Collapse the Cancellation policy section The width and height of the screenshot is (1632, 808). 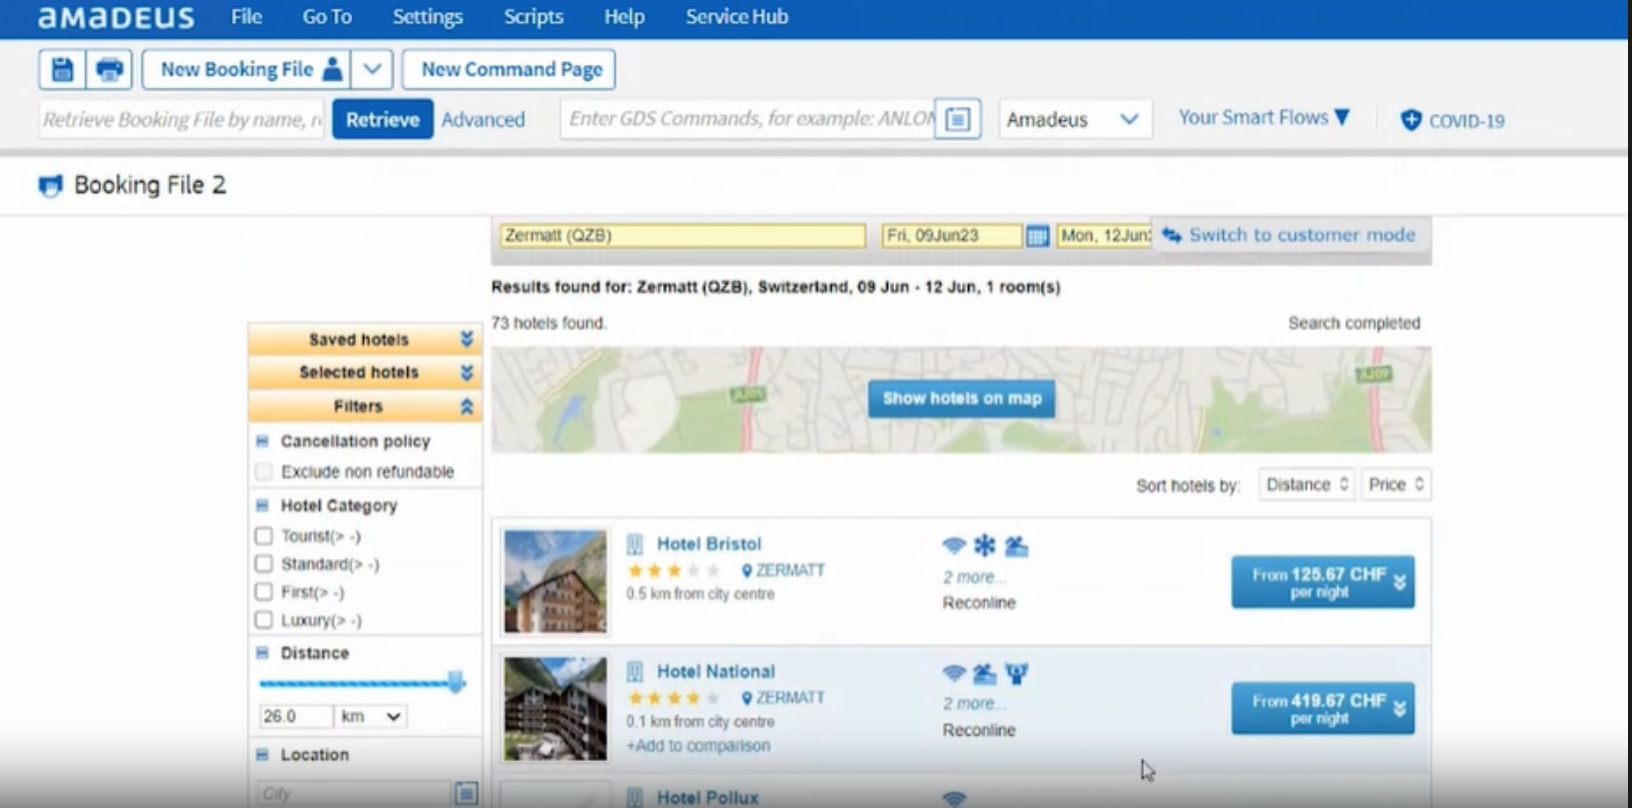click(x=262, y=441)
